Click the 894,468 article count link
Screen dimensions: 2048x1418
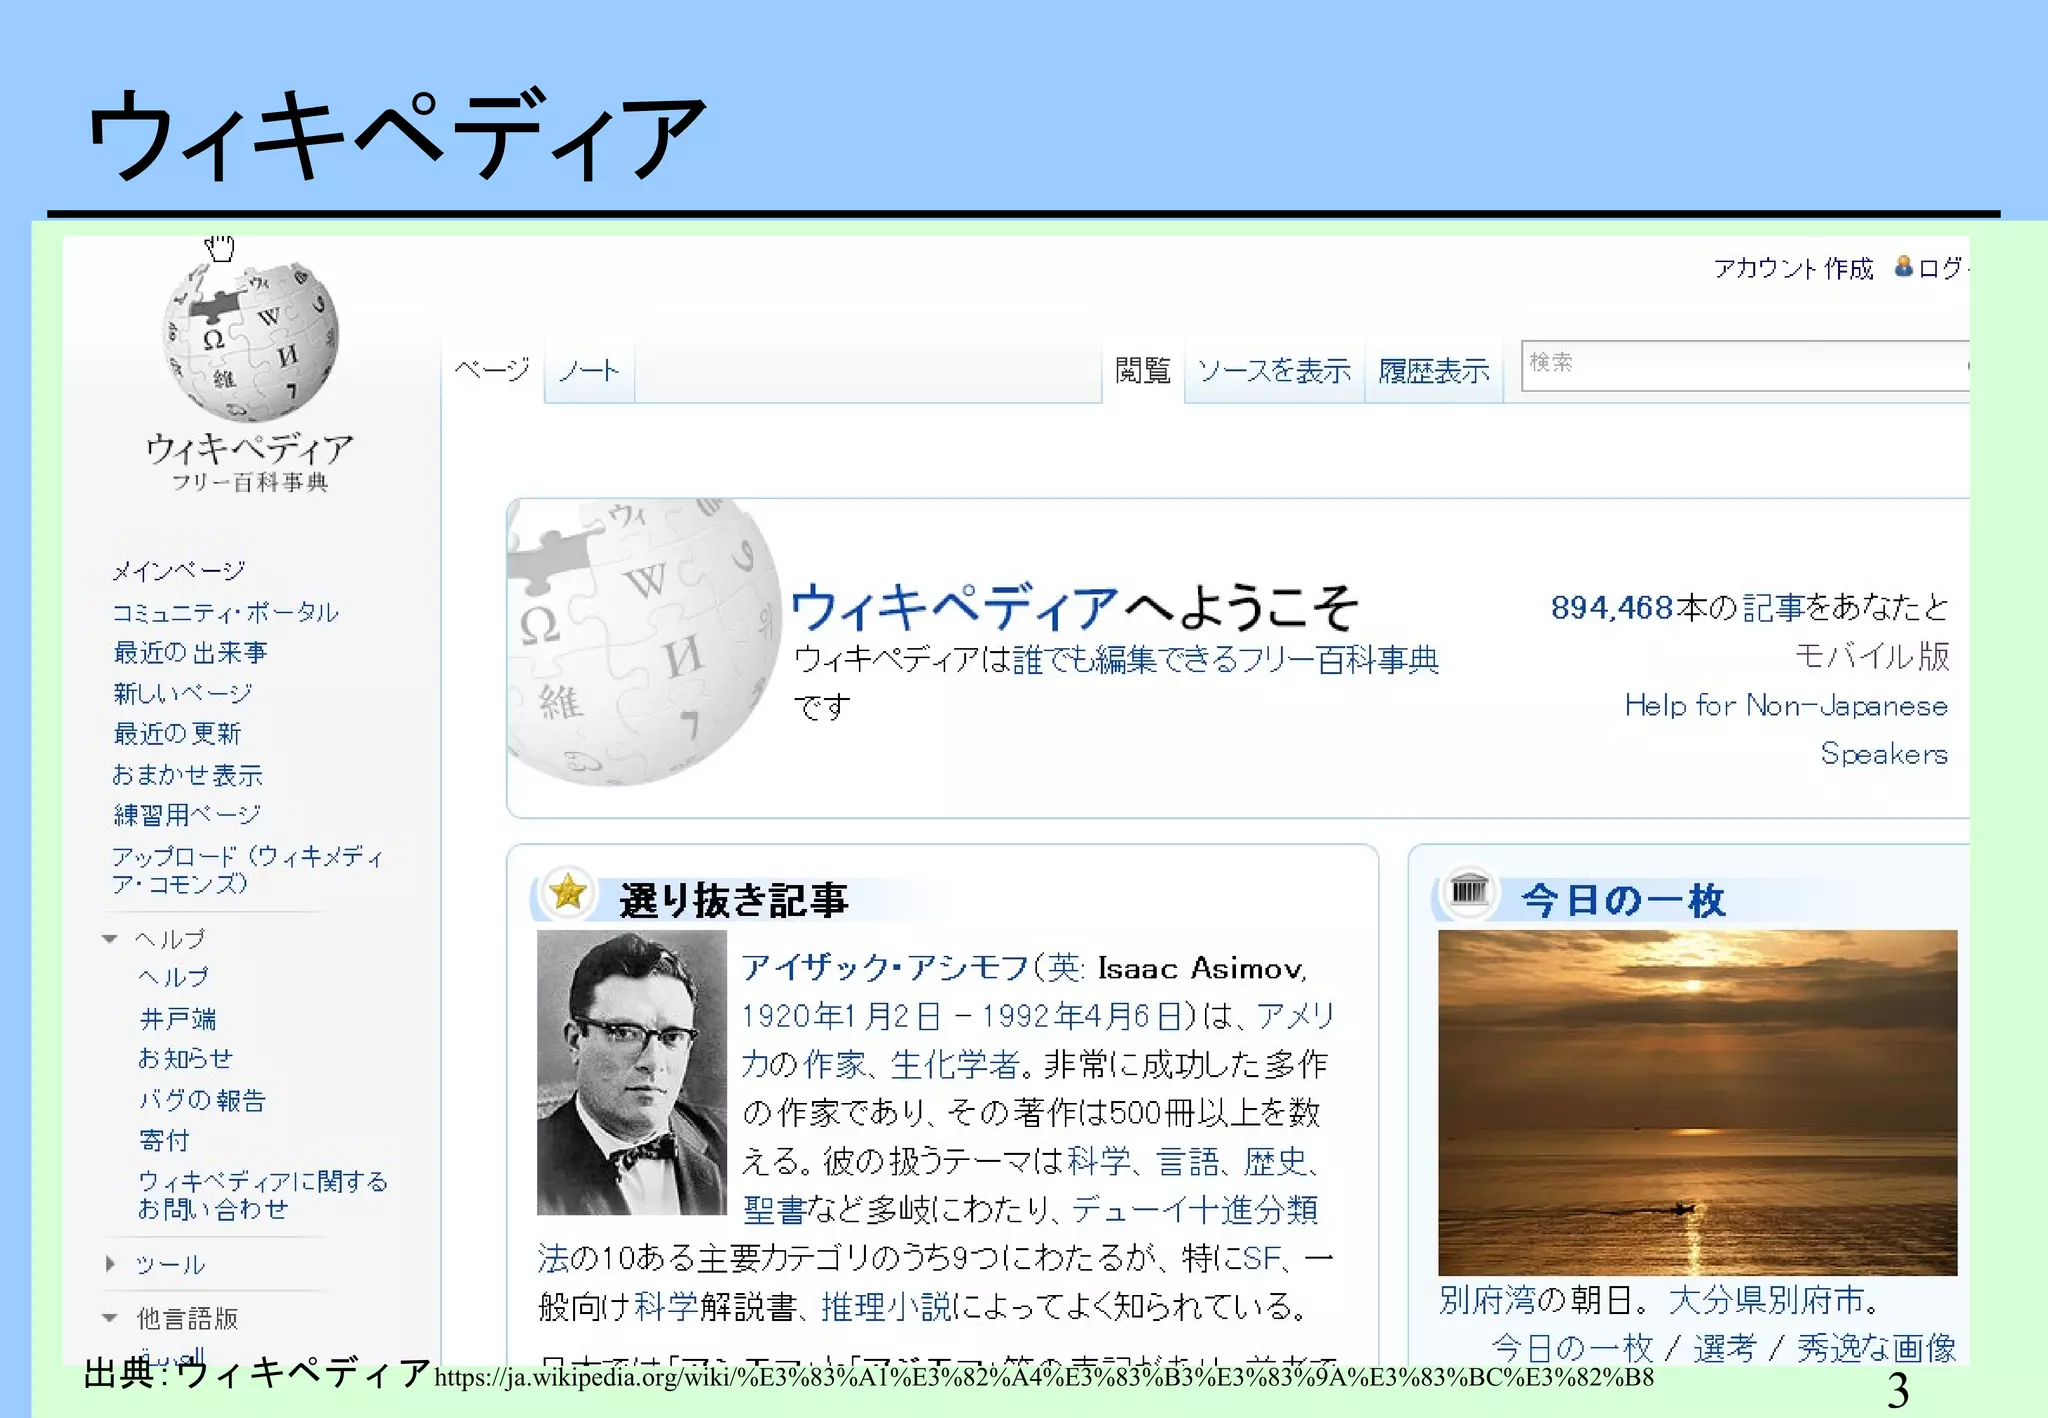point(1612,607)
